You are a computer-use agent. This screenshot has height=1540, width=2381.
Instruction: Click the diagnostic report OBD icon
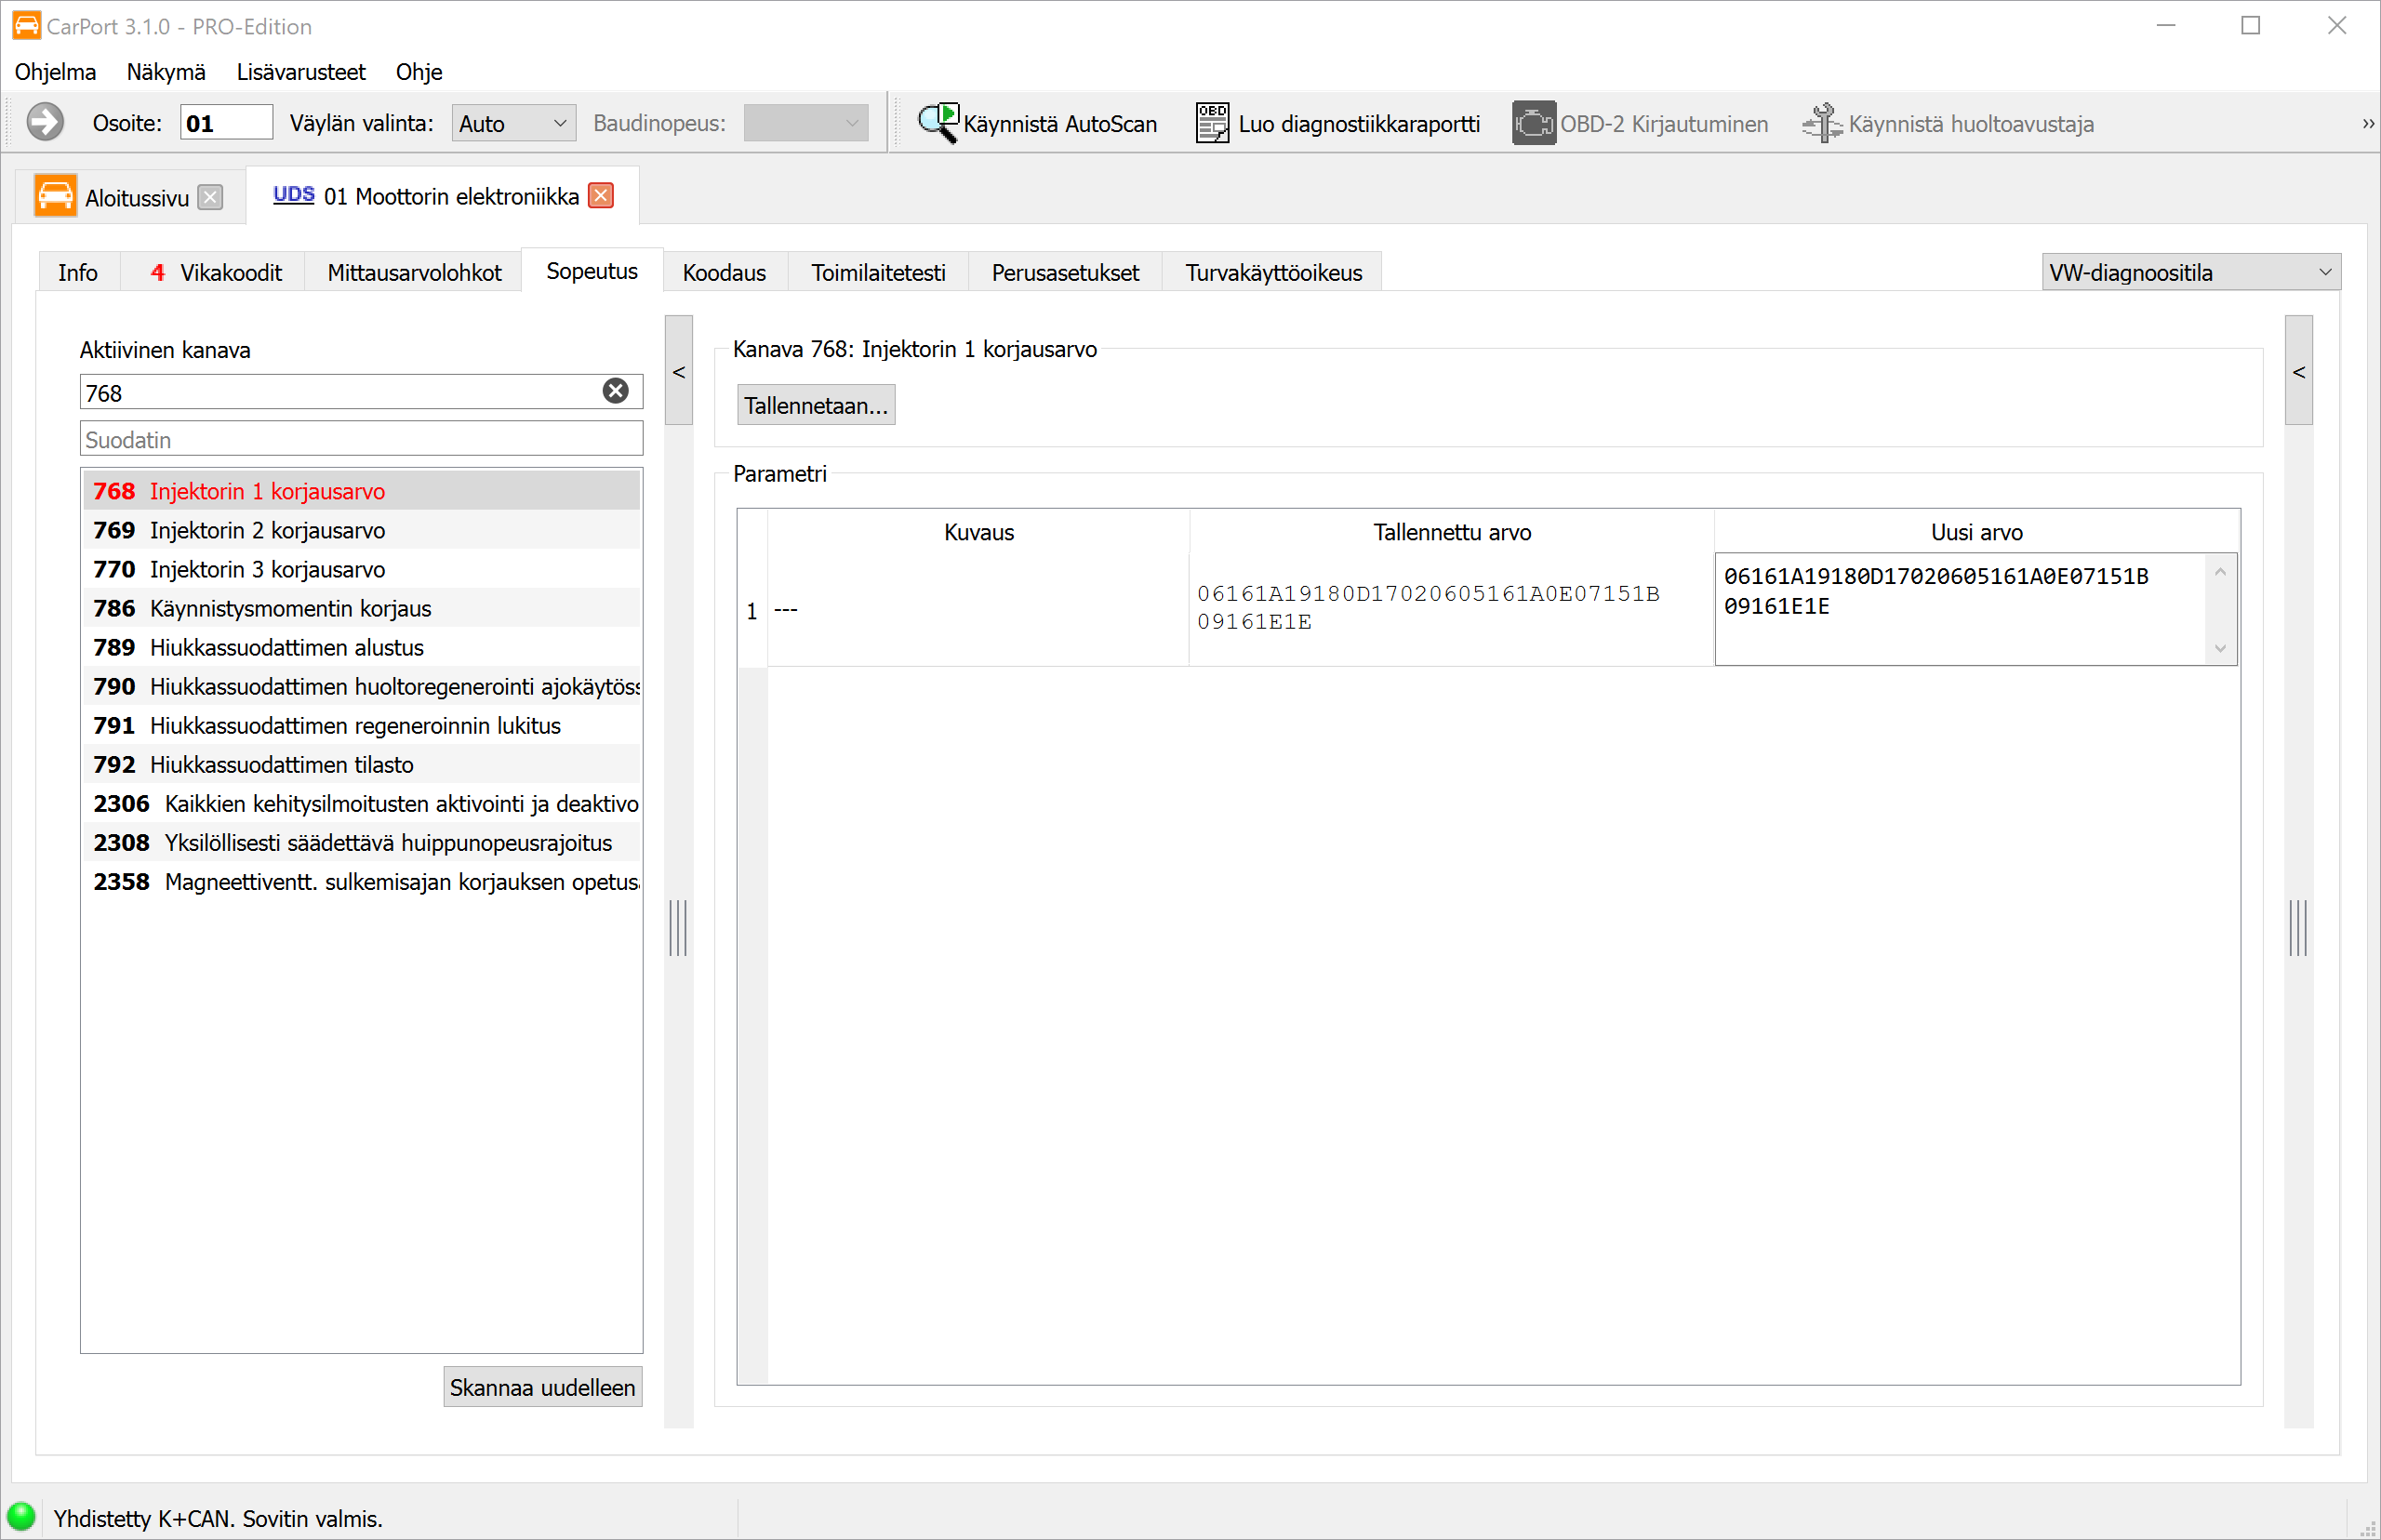(x=1212, y=123)
